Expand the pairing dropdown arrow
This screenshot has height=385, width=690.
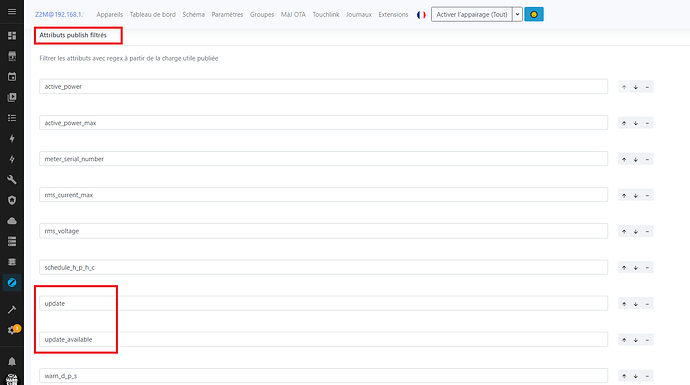coord(518,15)
